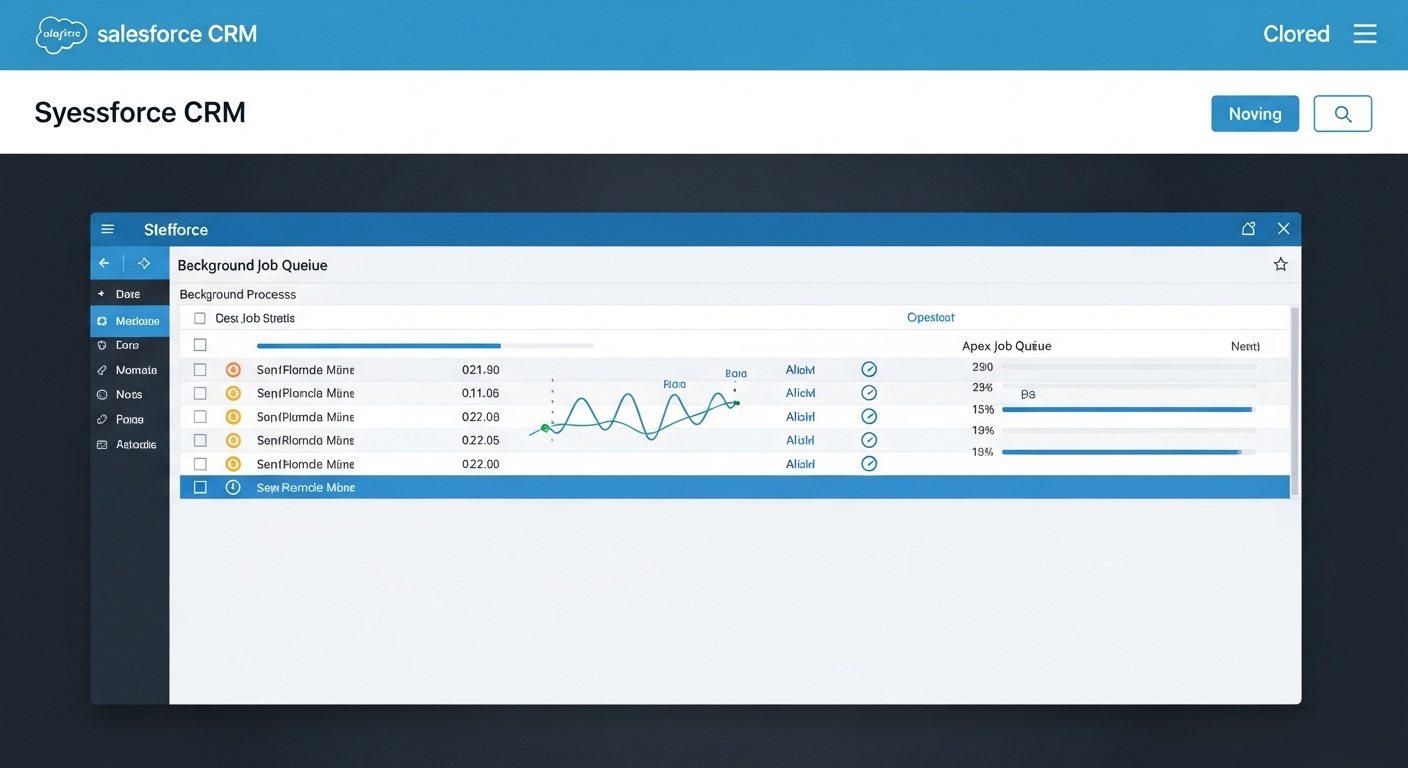The image size is (1408, 768).
Task: Click the back arrow in the sidebar
Action: pos(103,262)
